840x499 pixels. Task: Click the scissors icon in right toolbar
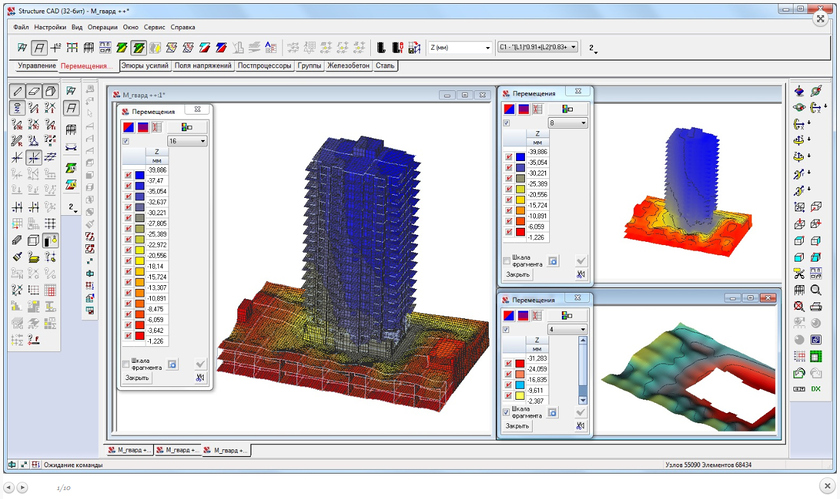(x=798, y=273)
